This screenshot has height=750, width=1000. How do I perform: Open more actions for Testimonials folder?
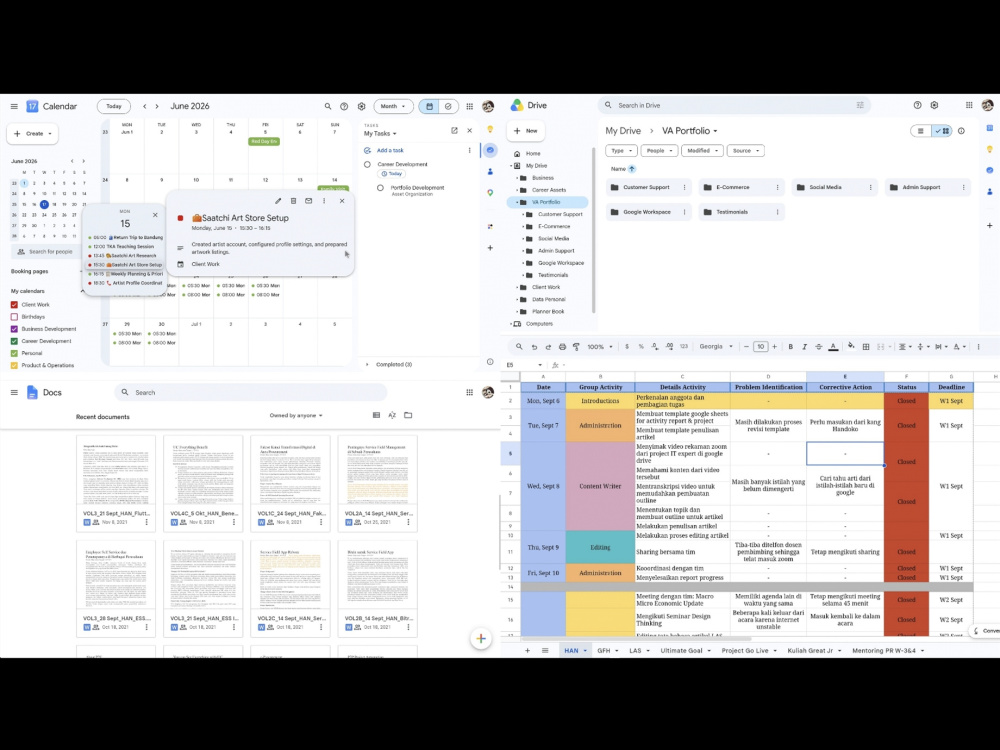[777, 212]
